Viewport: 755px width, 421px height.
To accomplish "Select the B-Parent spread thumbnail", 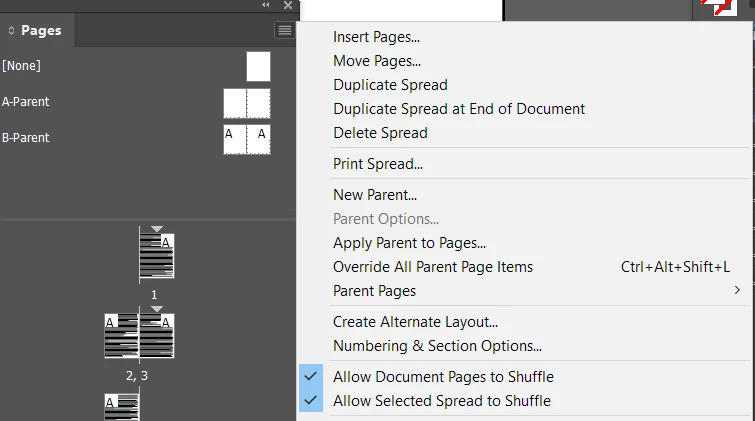I will pyautogui.click(x=247, y=139).
